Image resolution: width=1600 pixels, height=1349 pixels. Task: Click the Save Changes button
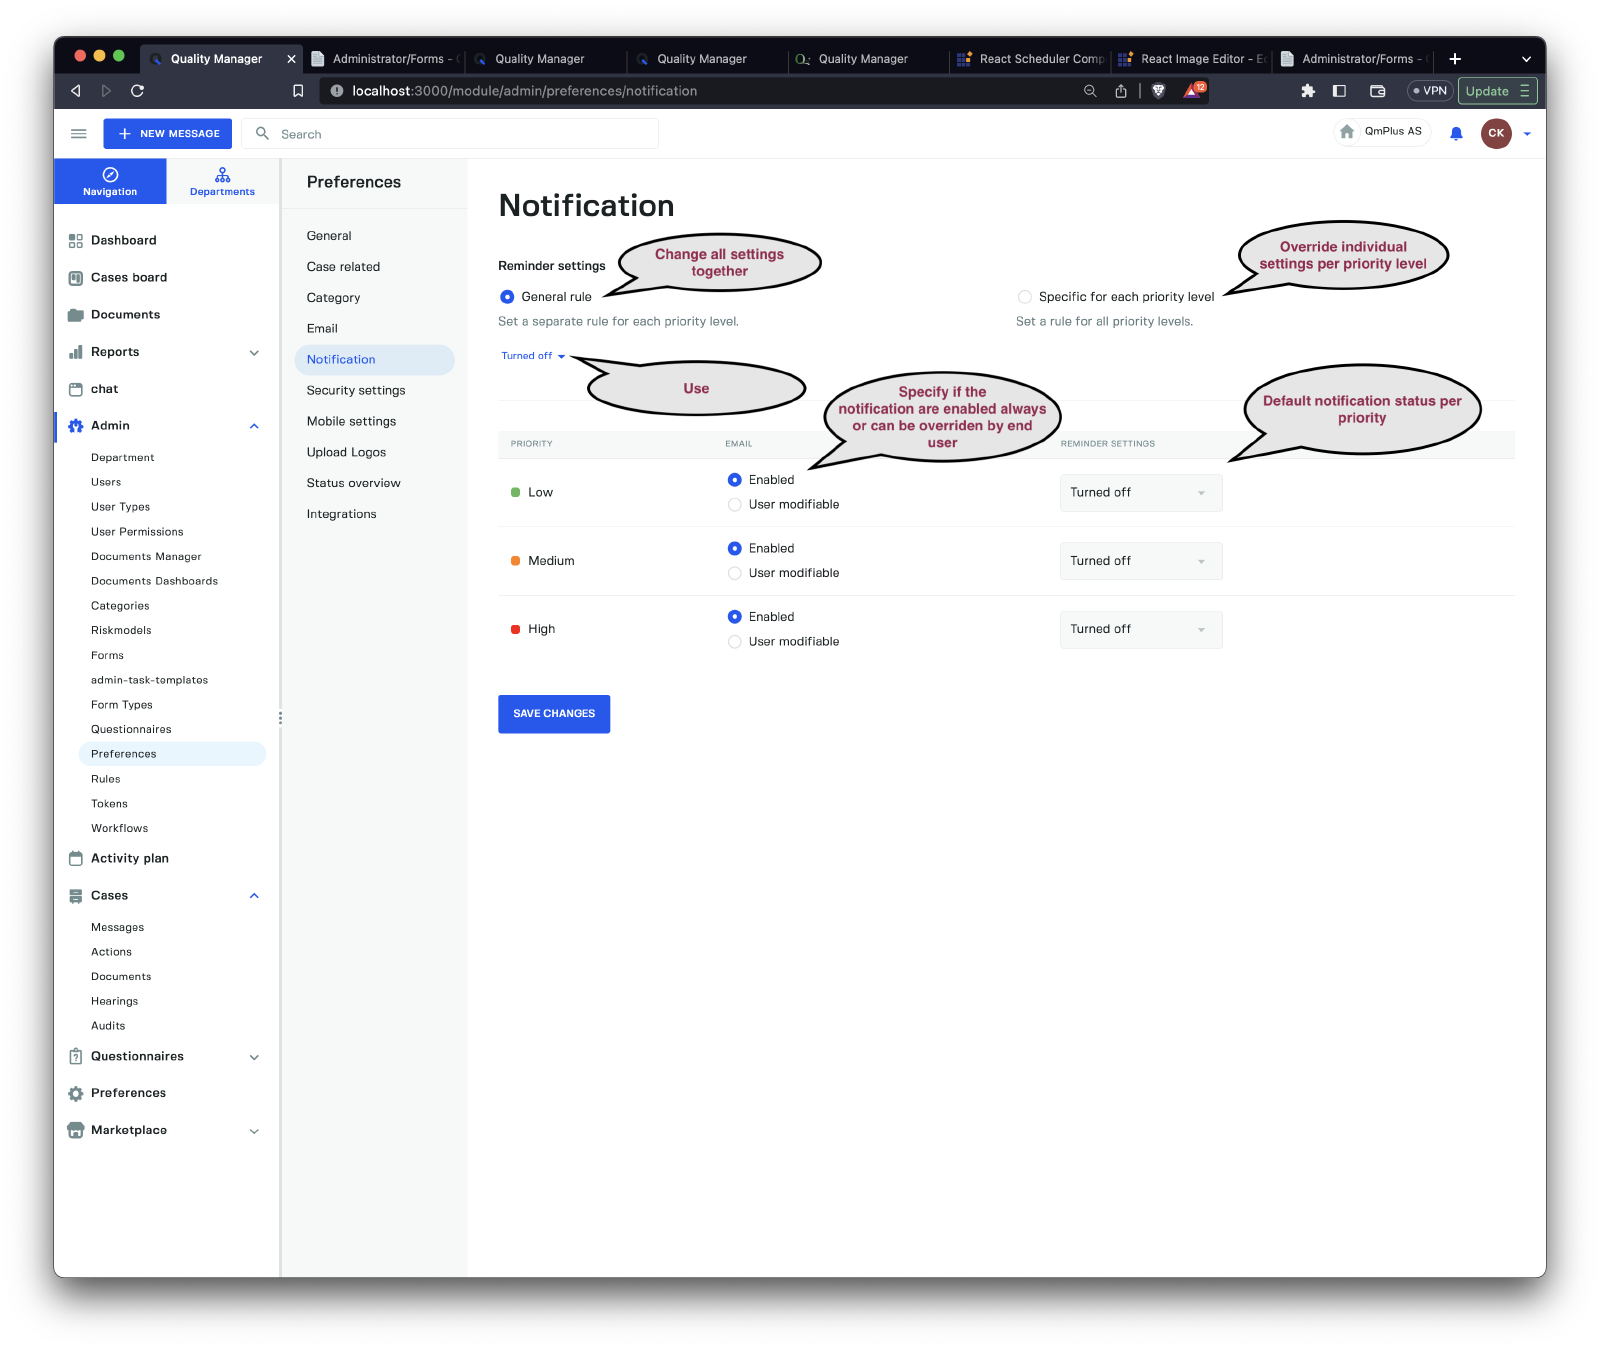[554, 714]
